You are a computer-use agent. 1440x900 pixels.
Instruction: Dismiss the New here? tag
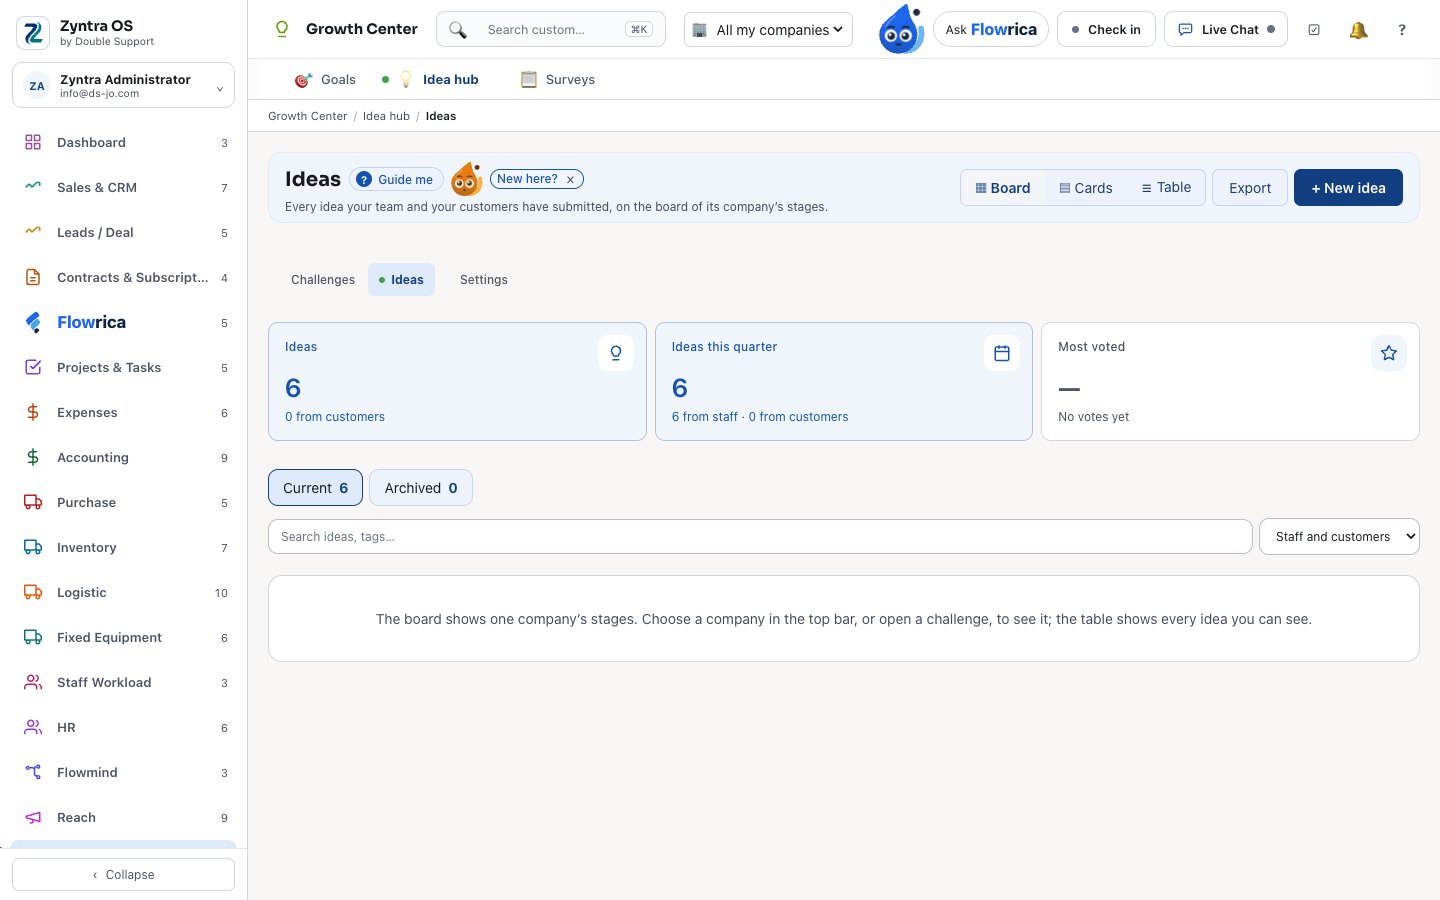click(570, 180)
